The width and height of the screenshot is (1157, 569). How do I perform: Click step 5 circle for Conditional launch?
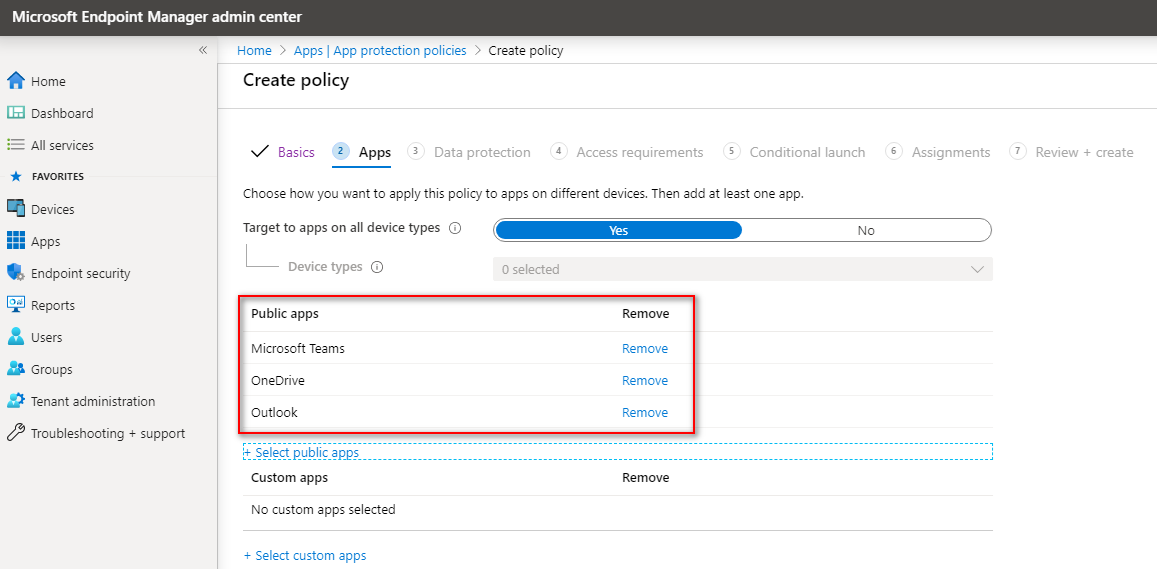[732, 151]
